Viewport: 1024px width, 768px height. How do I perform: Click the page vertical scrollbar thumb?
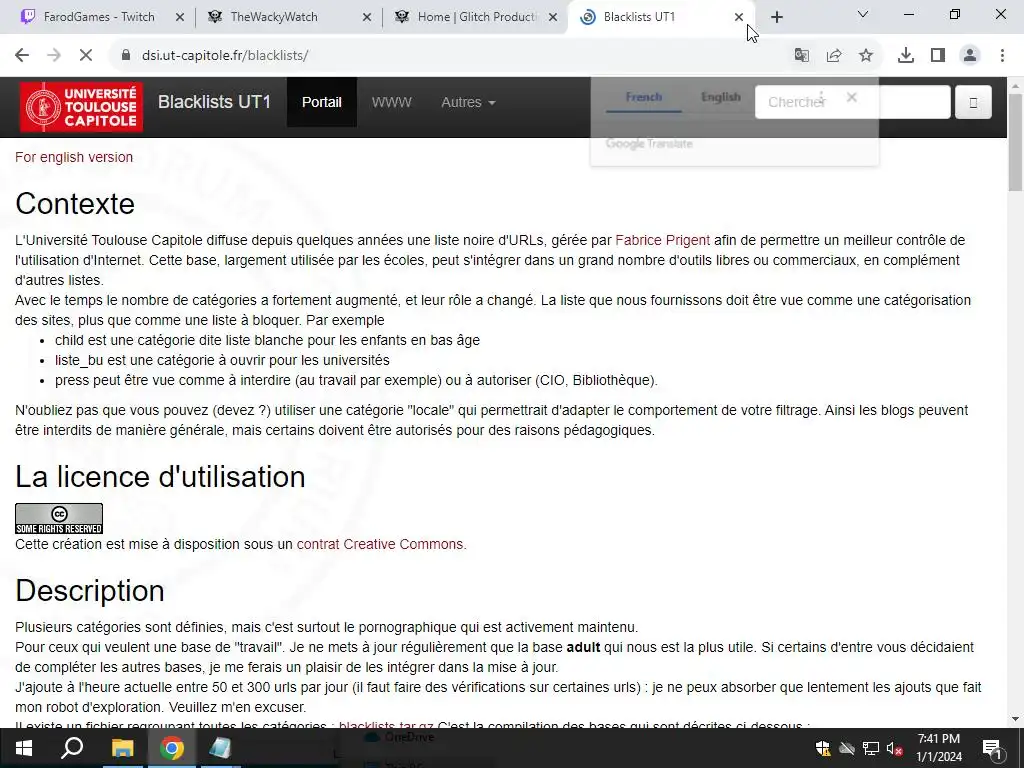[1015, 144]
